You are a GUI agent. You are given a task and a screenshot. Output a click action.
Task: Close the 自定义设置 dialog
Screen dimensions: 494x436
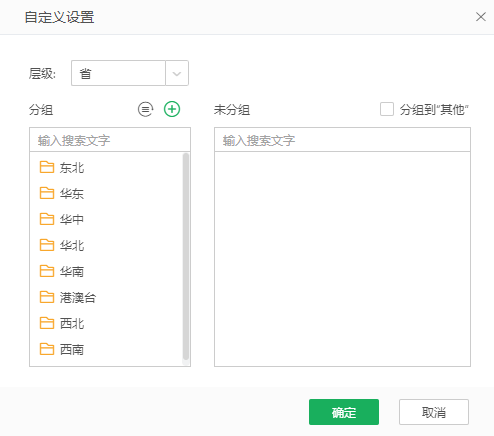pyautogui.click(x=480, y=17)
